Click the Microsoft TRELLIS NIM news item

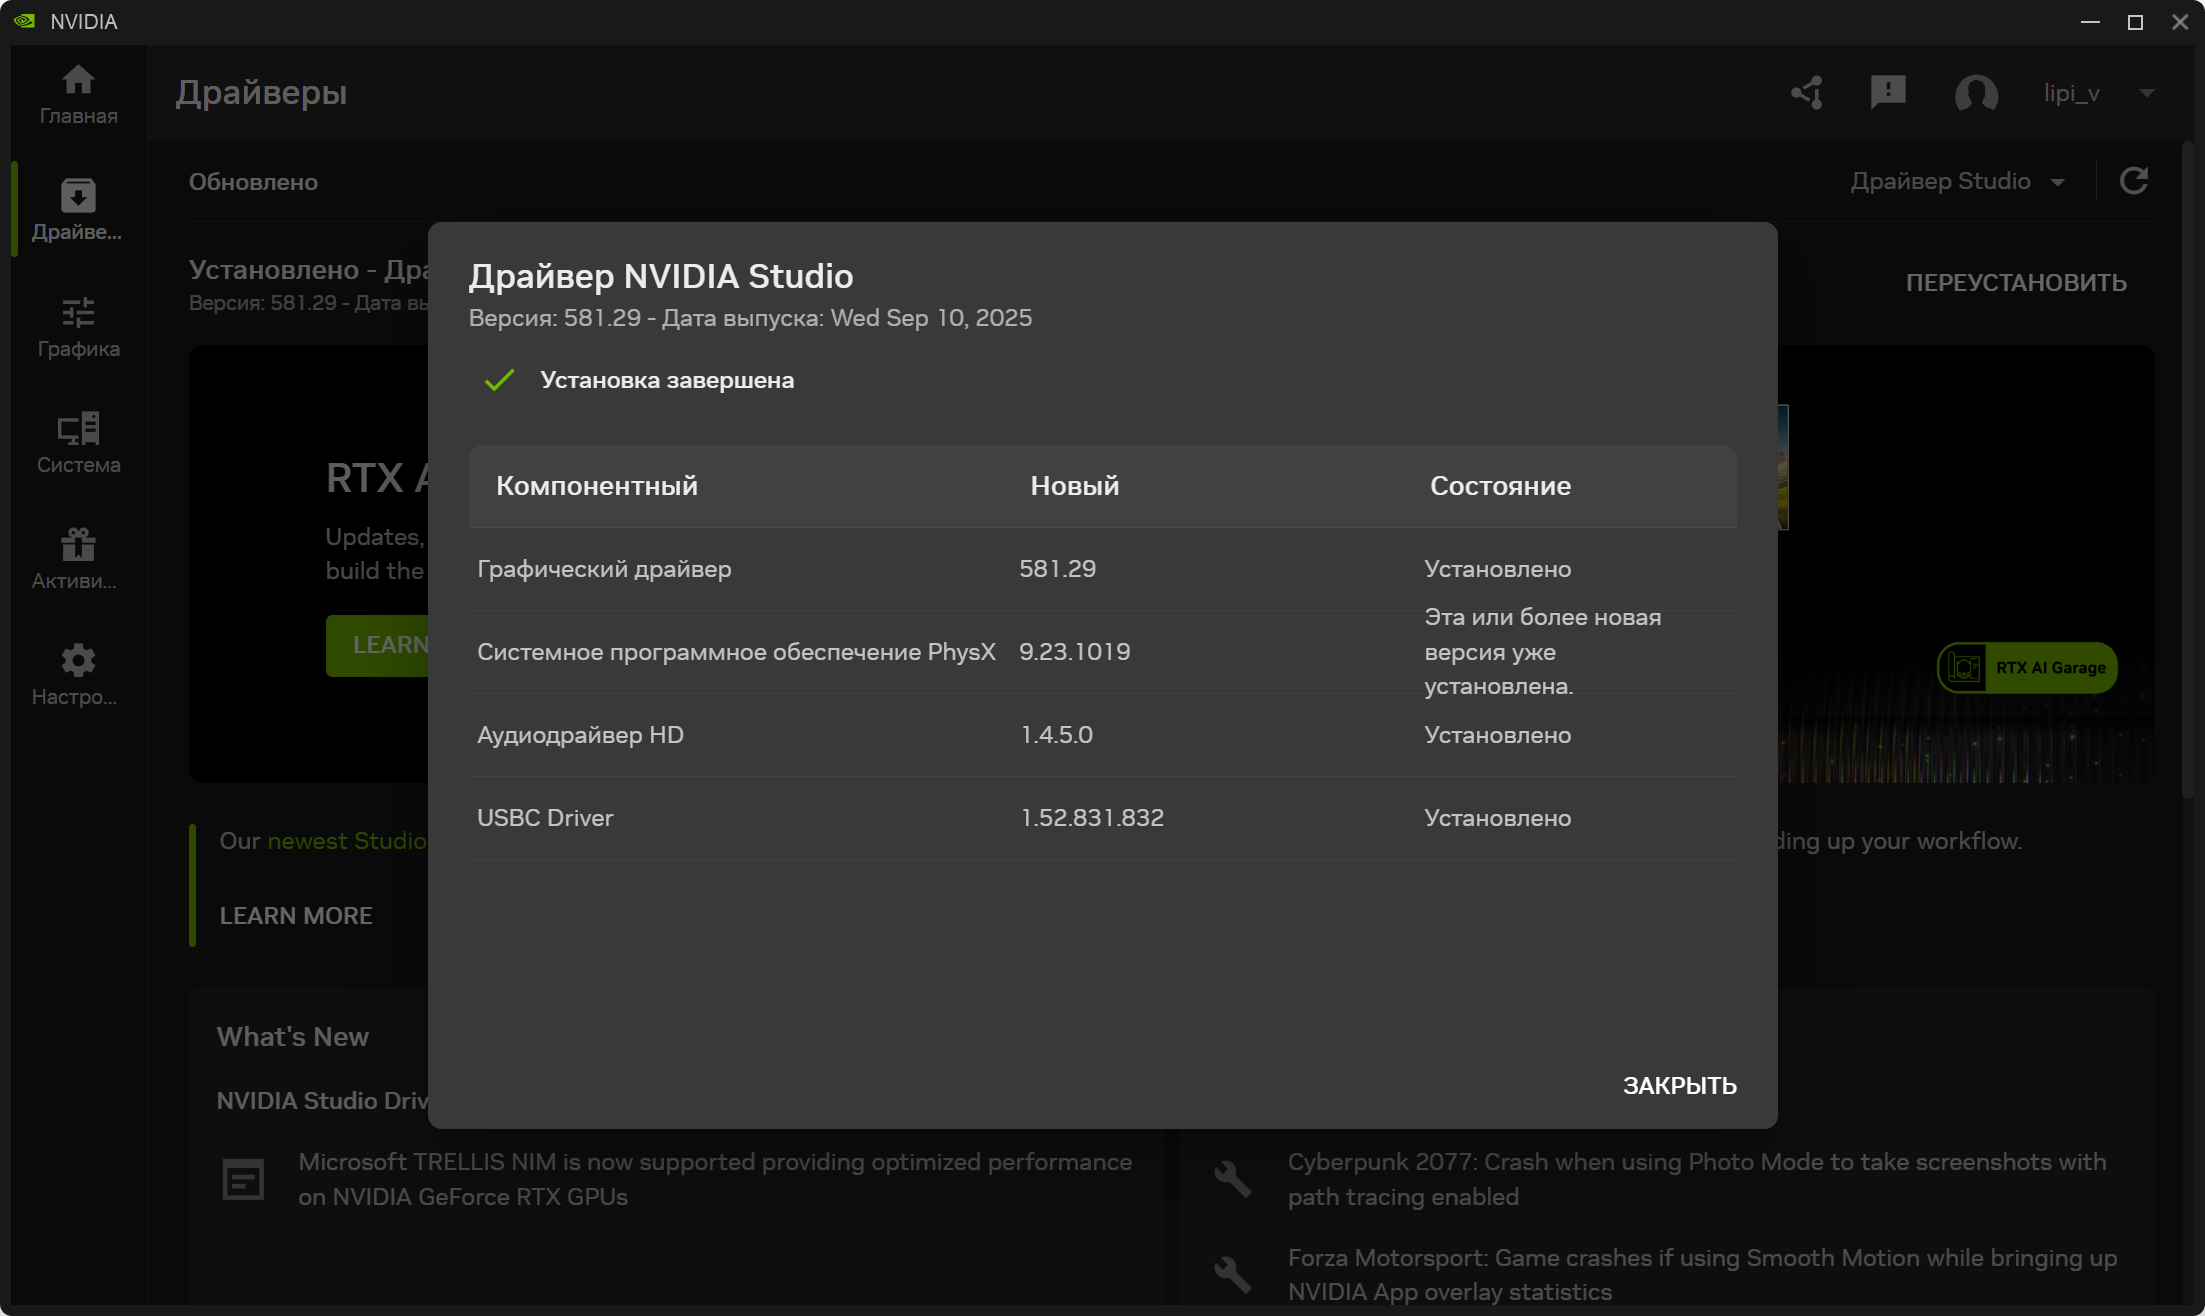714,1179
